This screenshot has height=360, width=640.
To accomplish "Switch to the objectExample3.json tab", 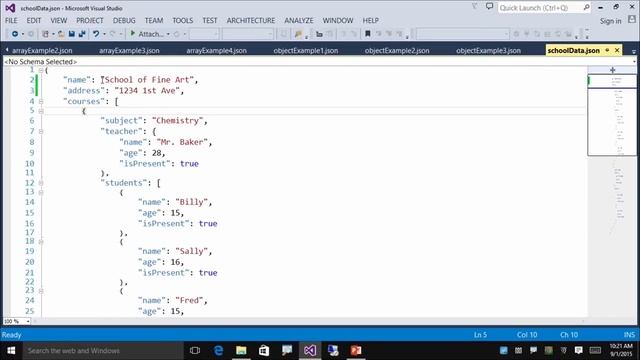I will tap(488, 51).
